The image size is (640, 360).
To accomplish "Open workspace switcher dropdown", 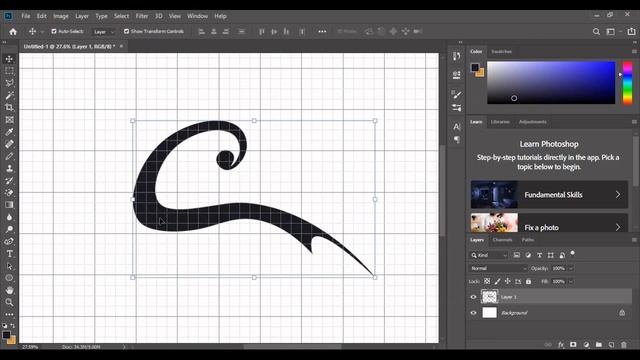I will 613,31.
